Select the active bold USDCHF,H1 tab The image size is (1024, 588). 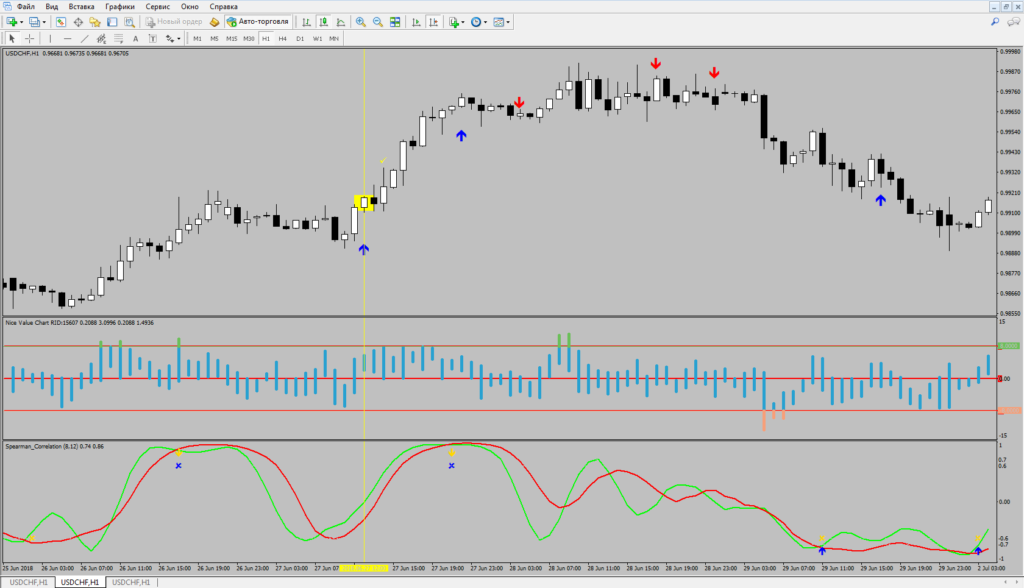pos(80,582)
